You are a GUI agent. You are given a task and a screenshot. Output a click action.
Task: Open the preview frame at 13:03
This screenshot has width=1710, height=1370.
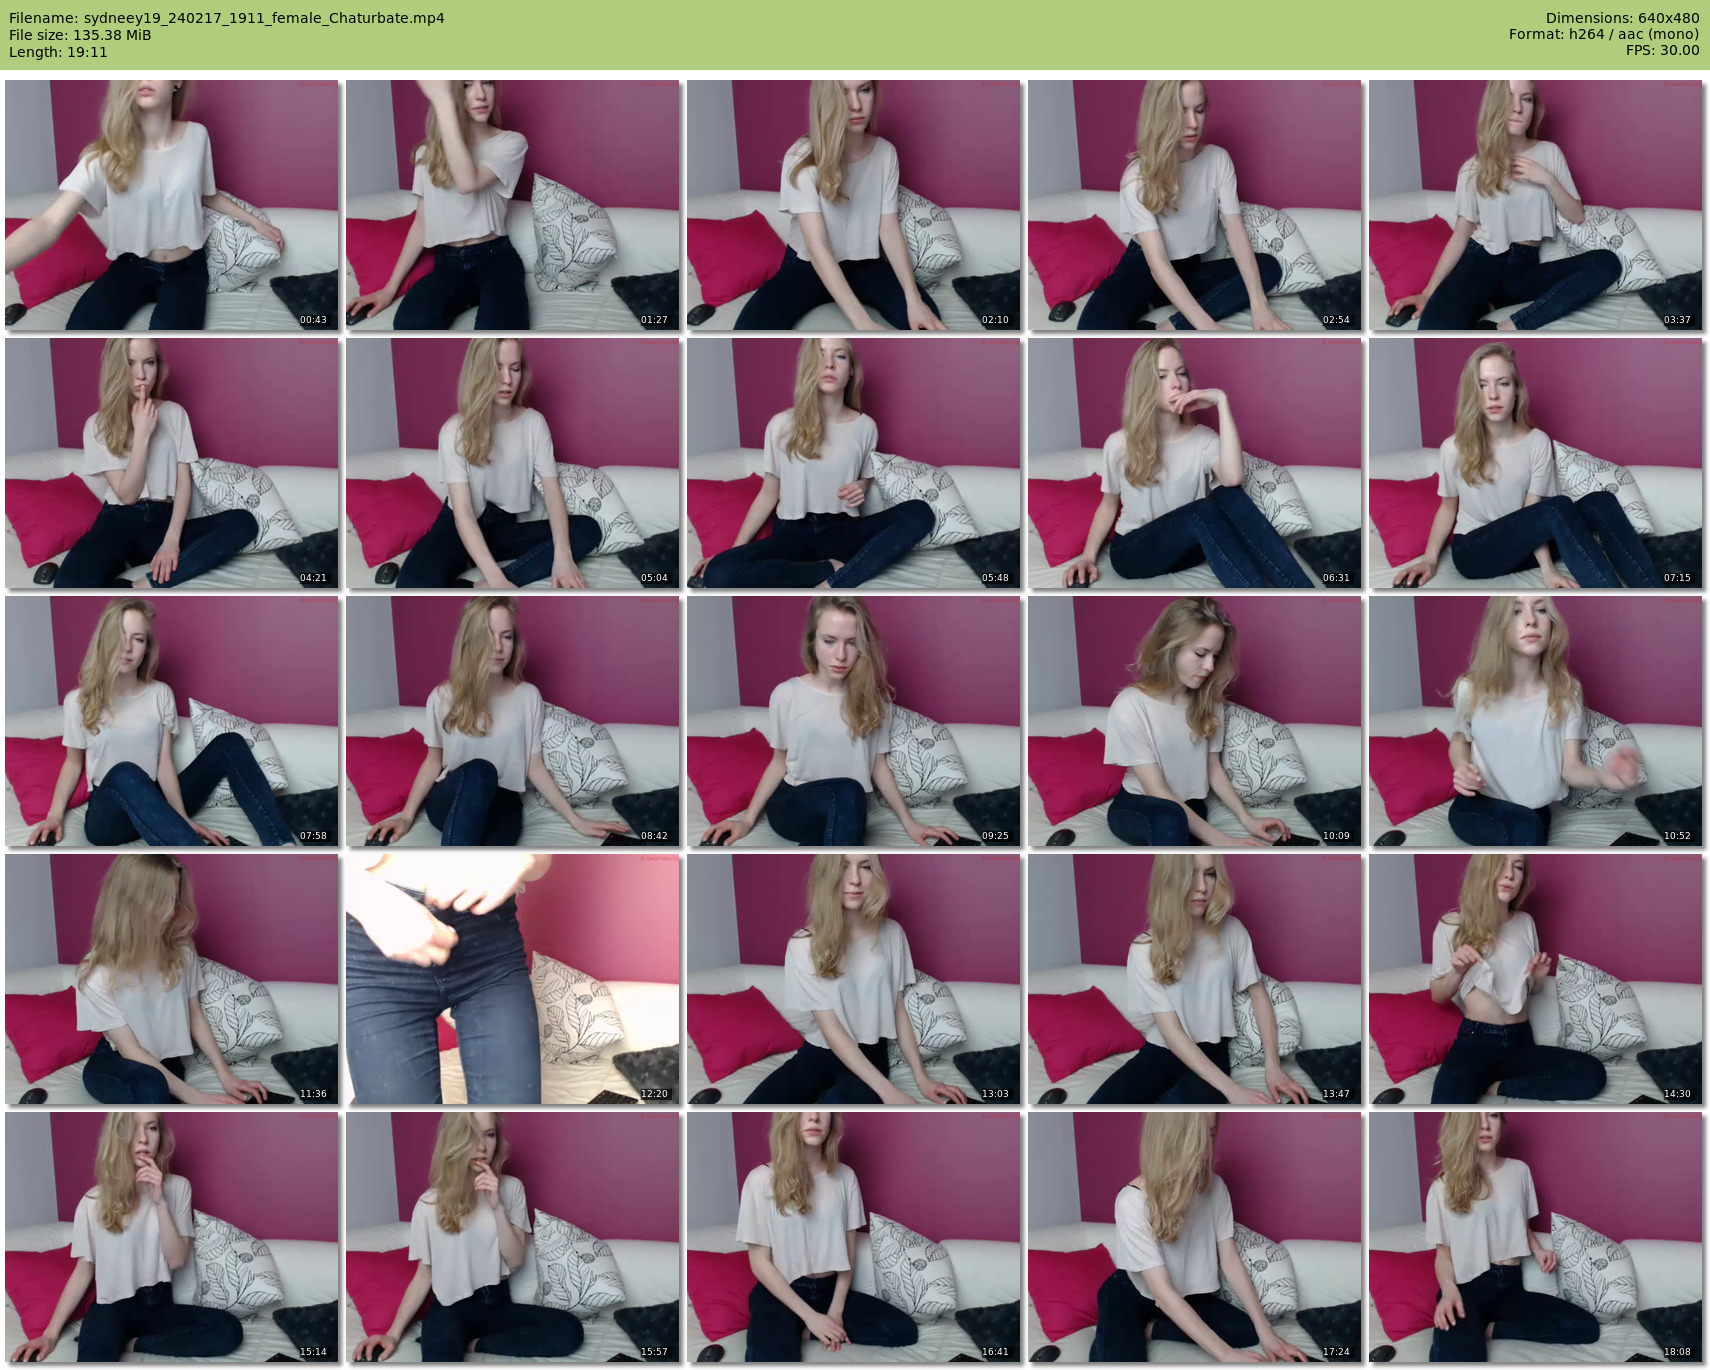pyautogui.click(x=854, y=979)
